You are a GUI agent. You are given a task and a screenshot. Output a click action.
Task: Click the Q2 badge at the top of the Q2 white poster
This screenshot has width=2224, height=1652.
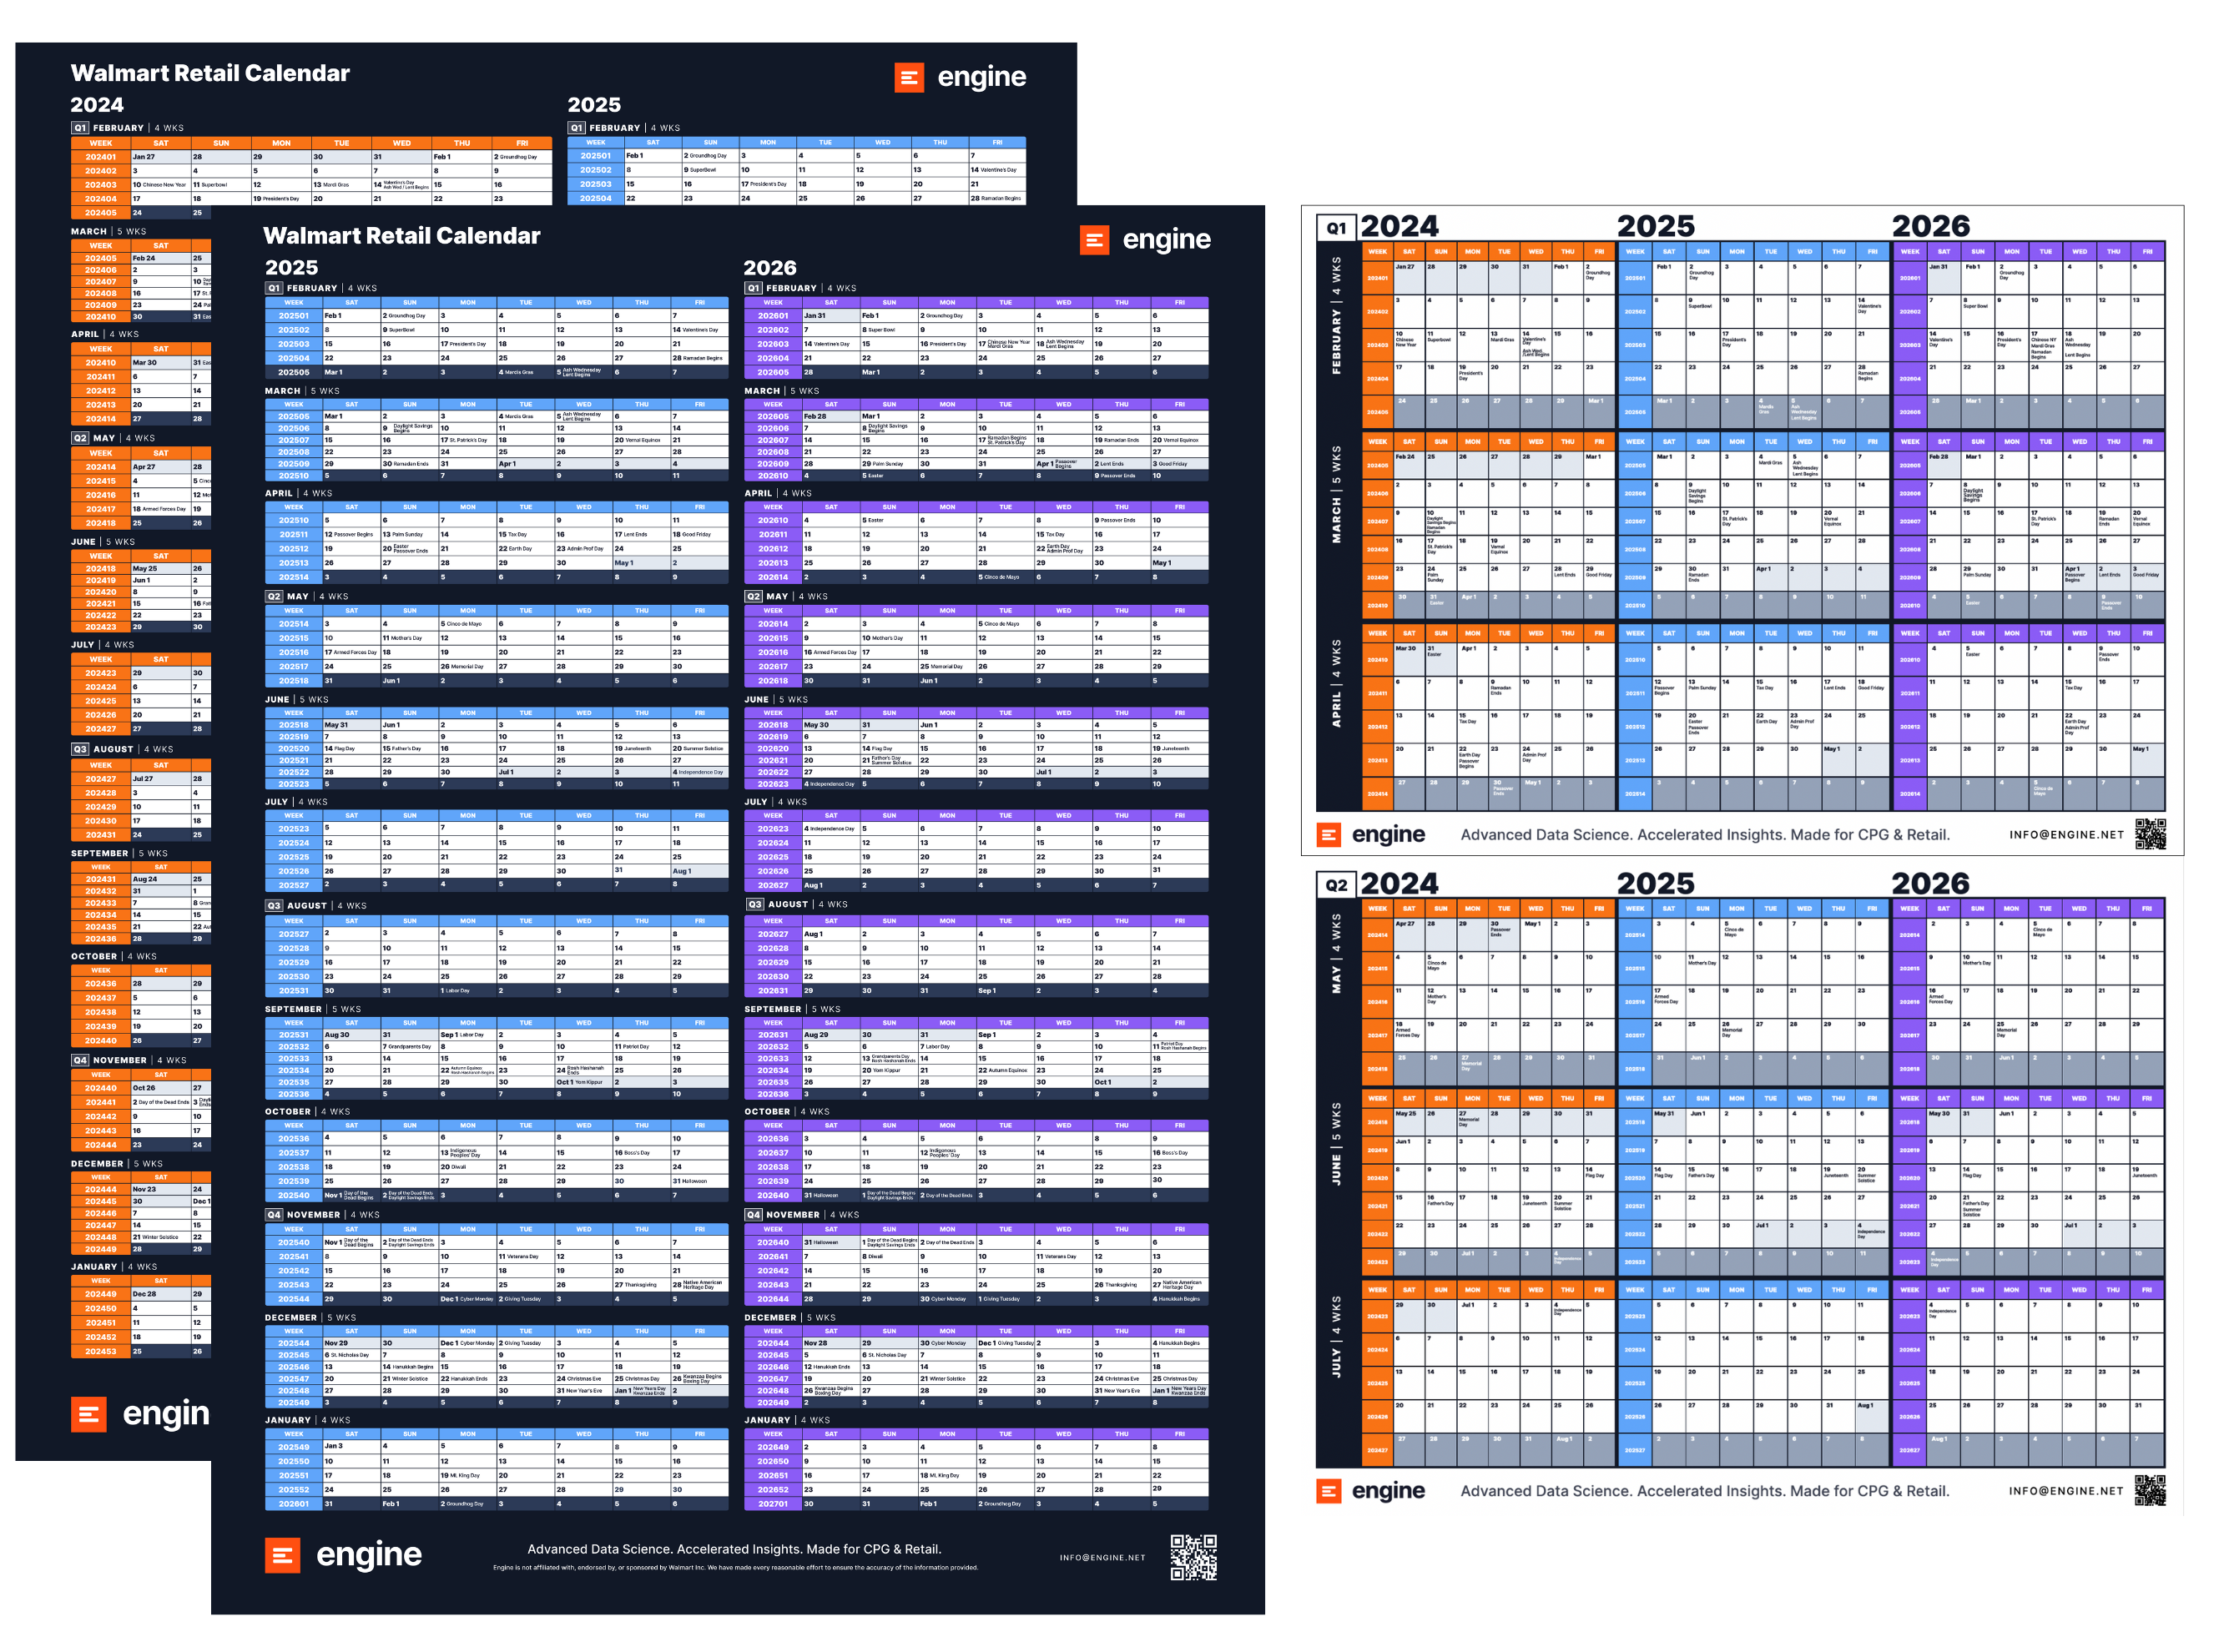pyautogui.click(x=1336, y=885)
